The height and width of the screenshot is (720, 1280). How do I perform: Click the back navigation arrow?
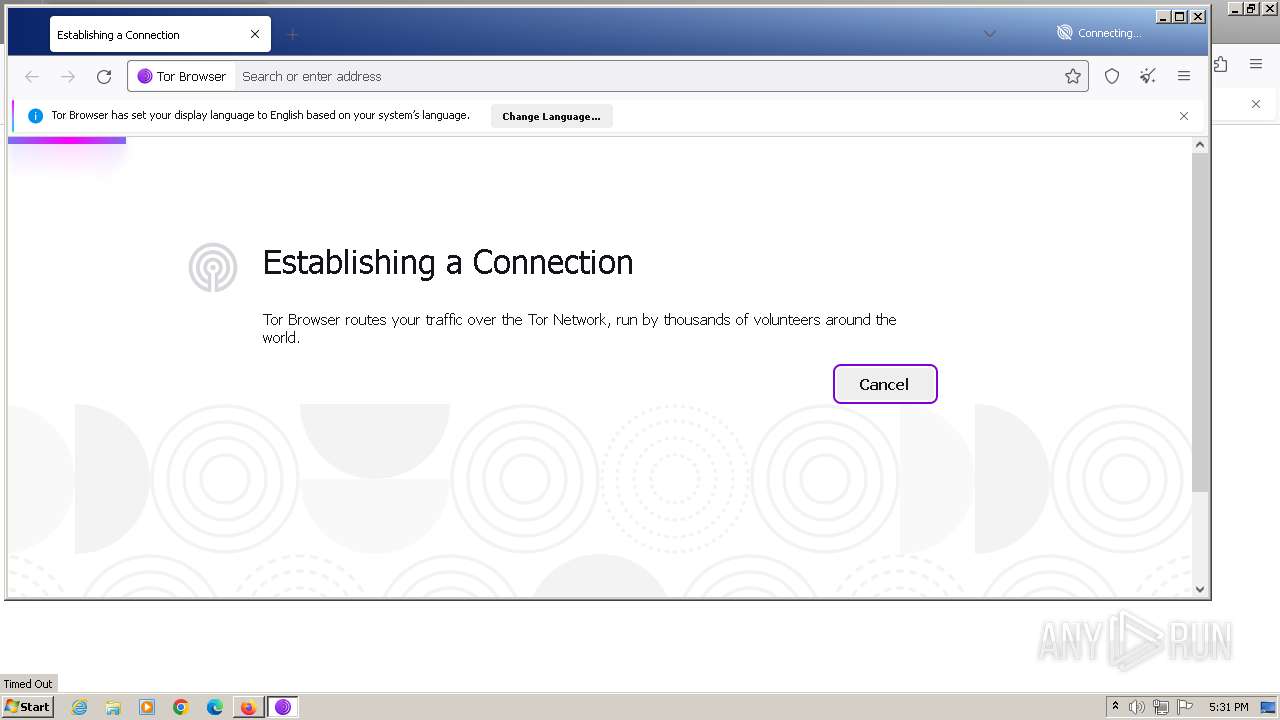tap(32, 76)
